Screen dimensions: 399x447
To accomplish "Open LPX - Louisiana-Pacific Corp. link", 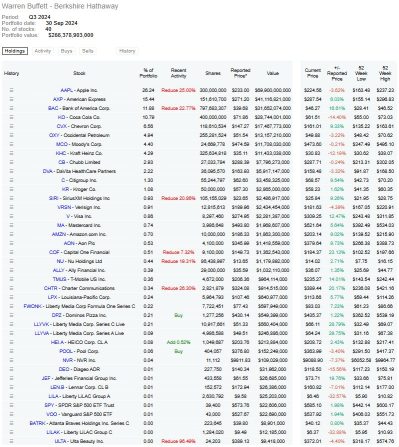I will pyautogui.click(x=79, y=297).
